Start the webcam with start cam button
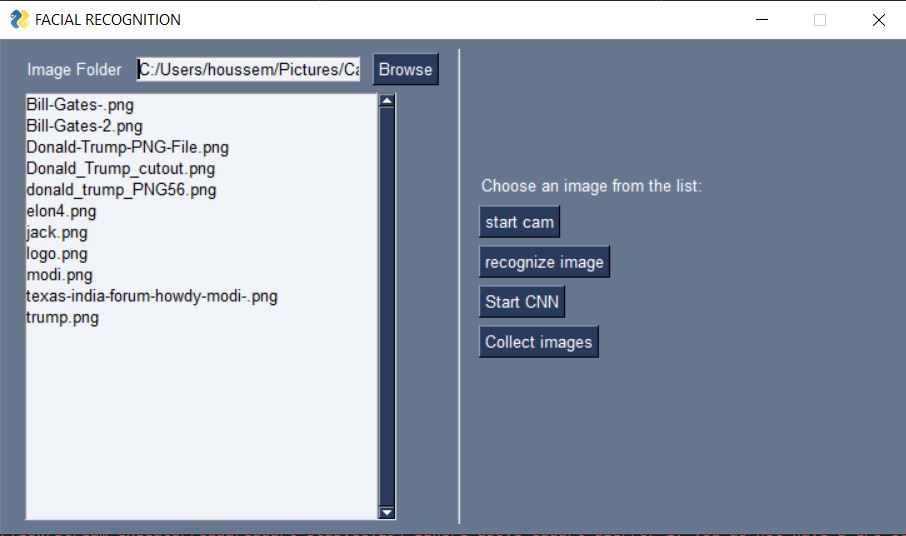Image resolution: width=906 pixels, height=536 pixels. coord(519,222)
